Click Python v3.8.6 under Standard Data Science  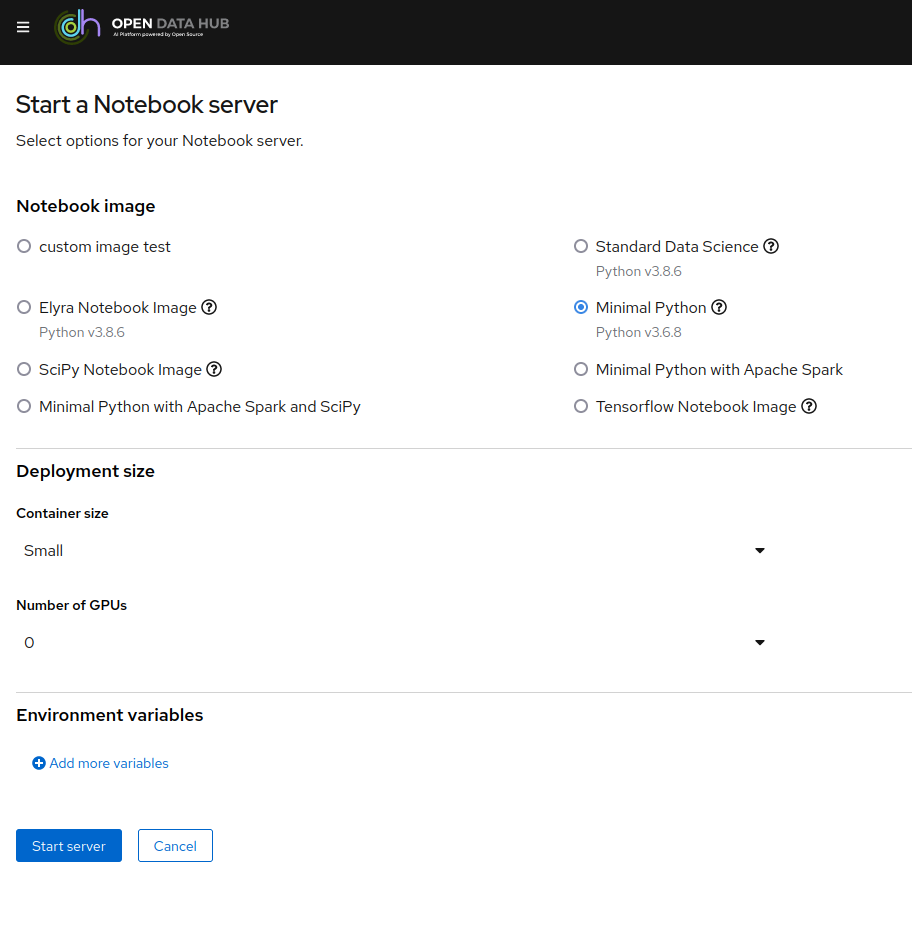pos(638,271)
